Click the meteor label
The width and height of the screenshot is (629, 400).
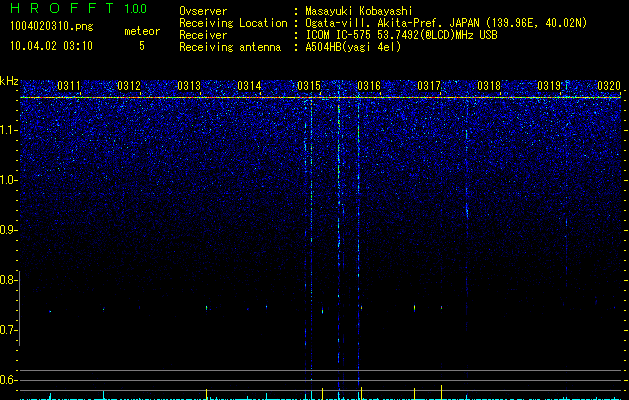coord(142,31)
